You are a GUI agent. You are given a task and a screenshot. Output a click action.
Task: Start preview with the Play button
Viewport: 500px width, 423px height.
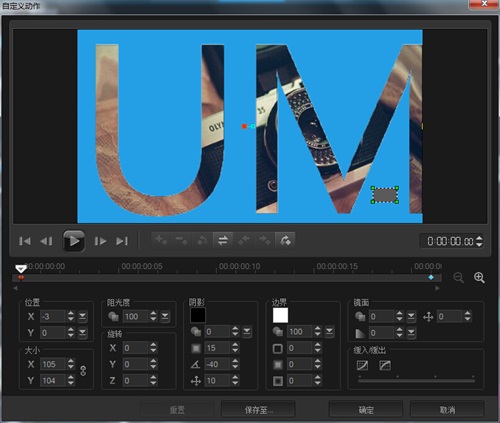coord(74,241)
